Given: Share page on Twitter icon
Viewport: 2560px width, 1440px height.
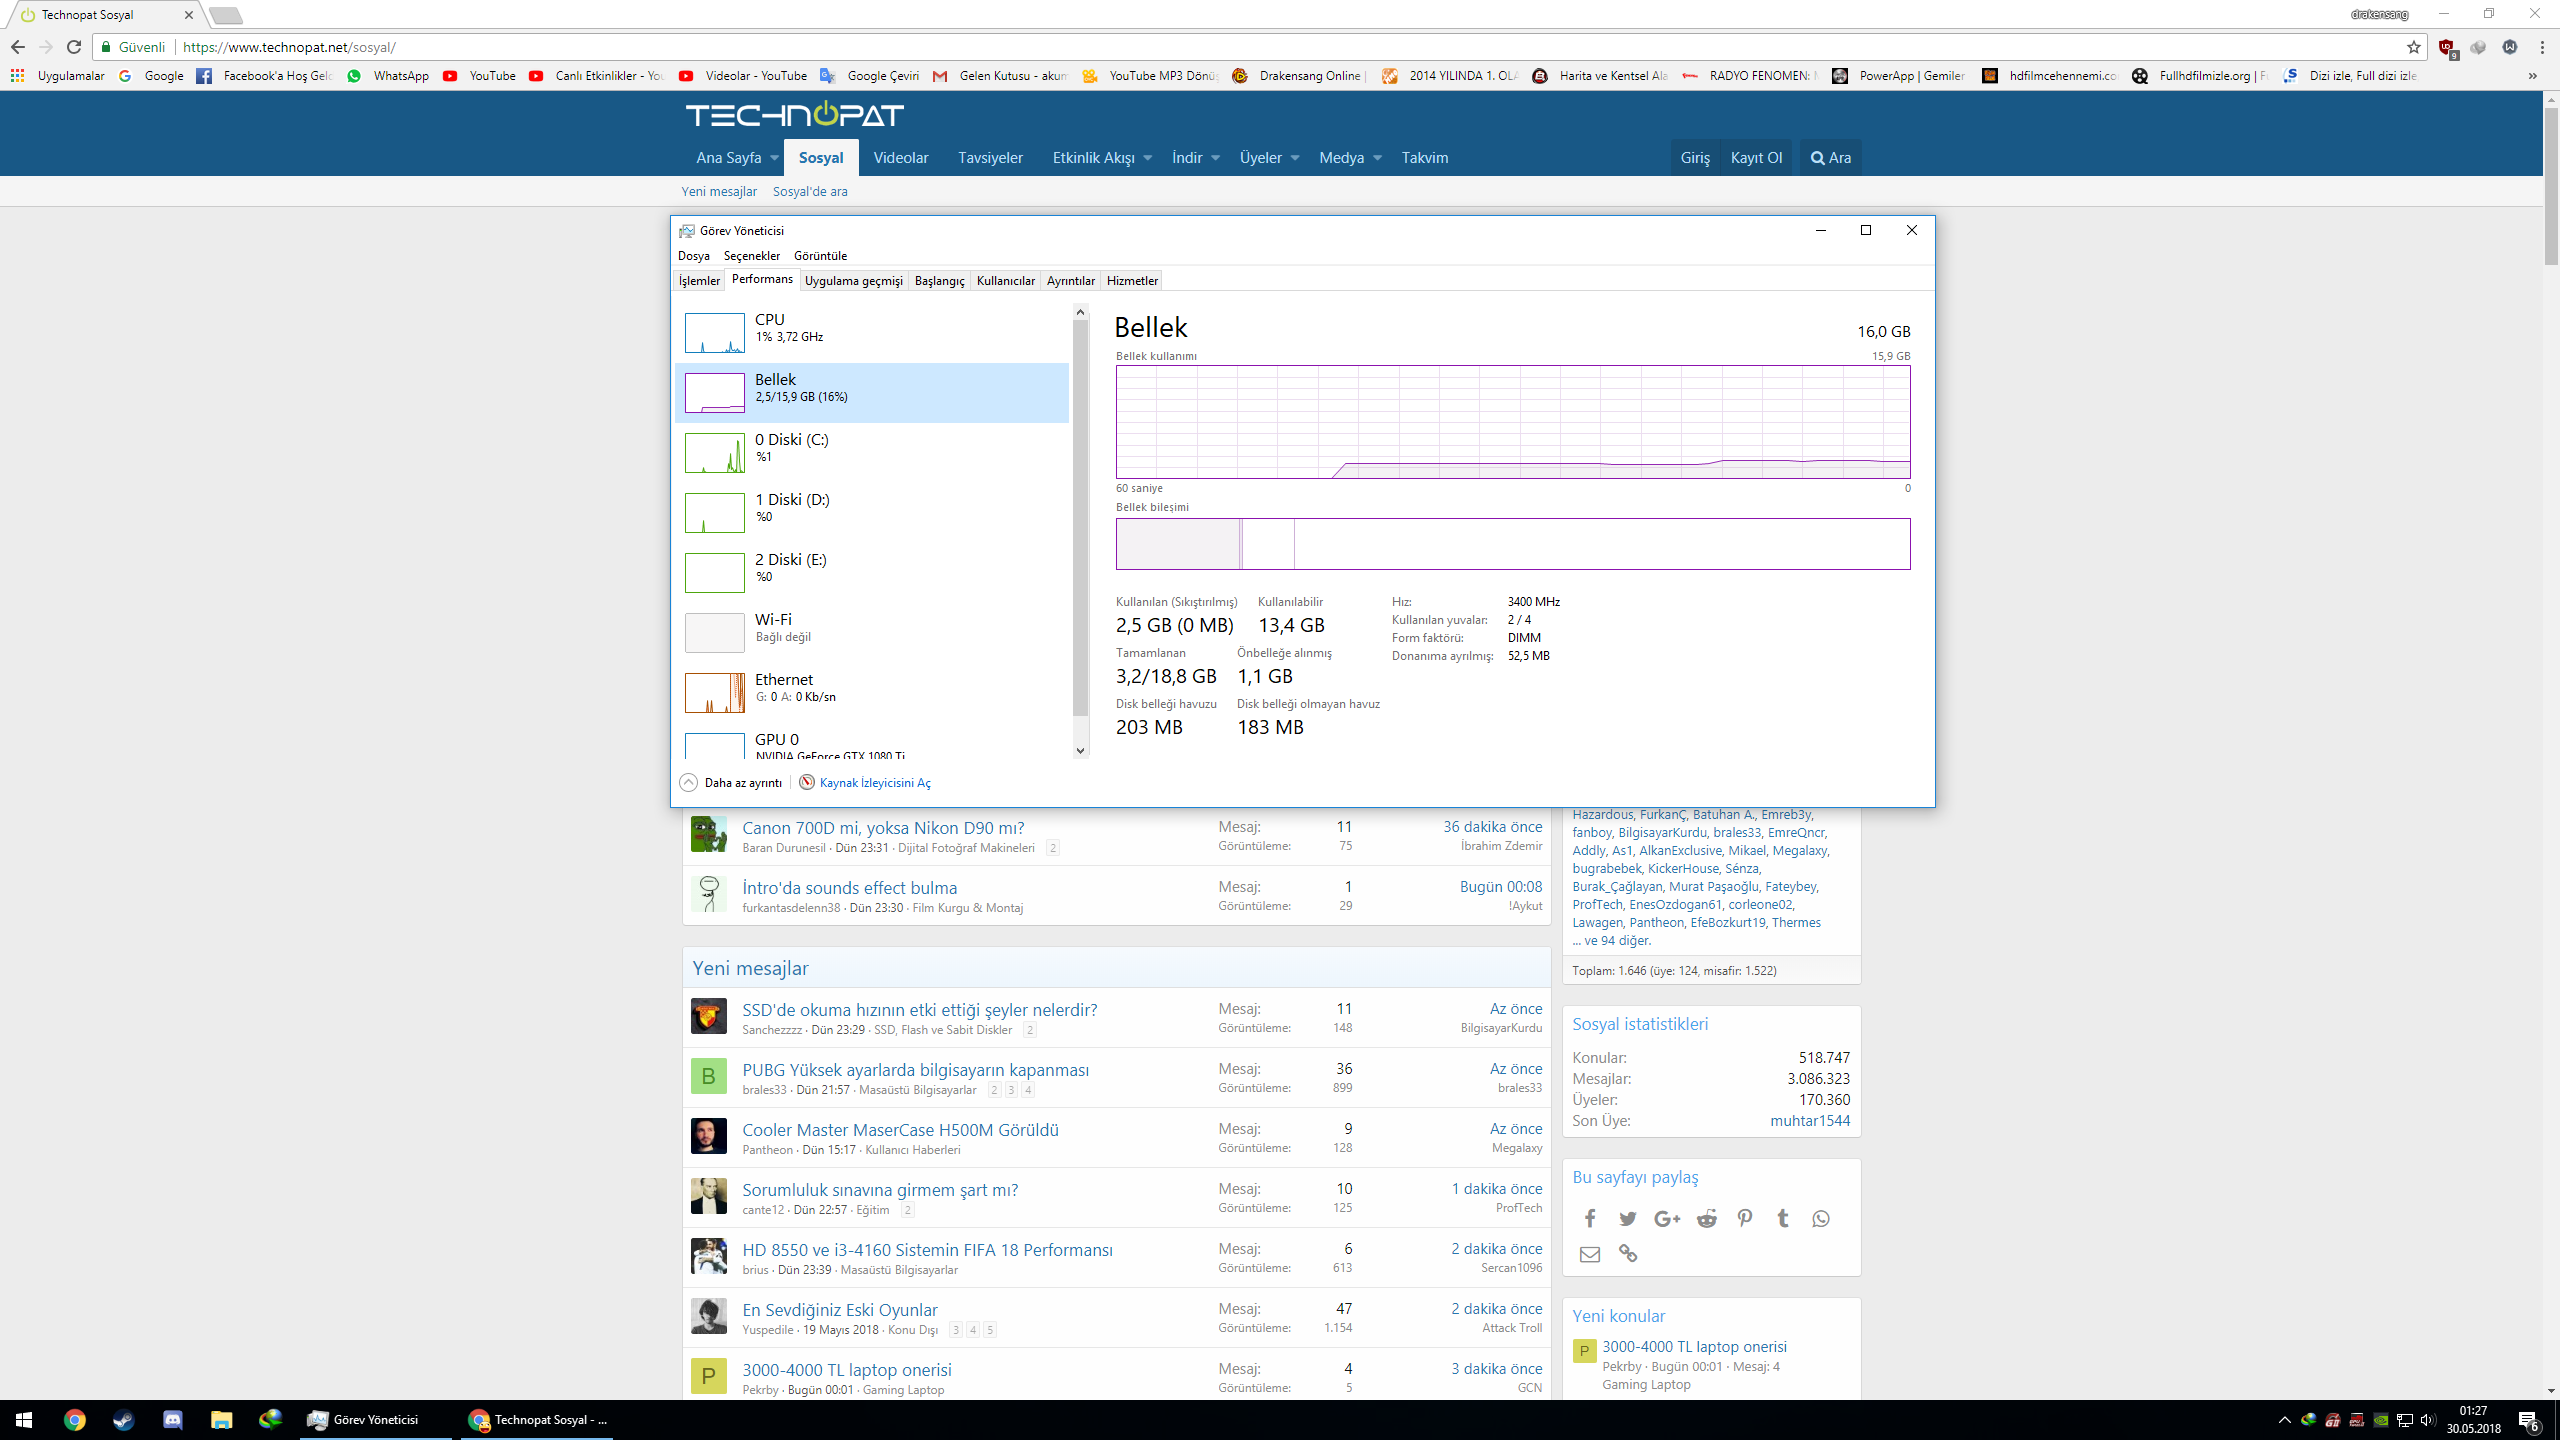Looking at the screenshot, I should tap(1628, 1218).
